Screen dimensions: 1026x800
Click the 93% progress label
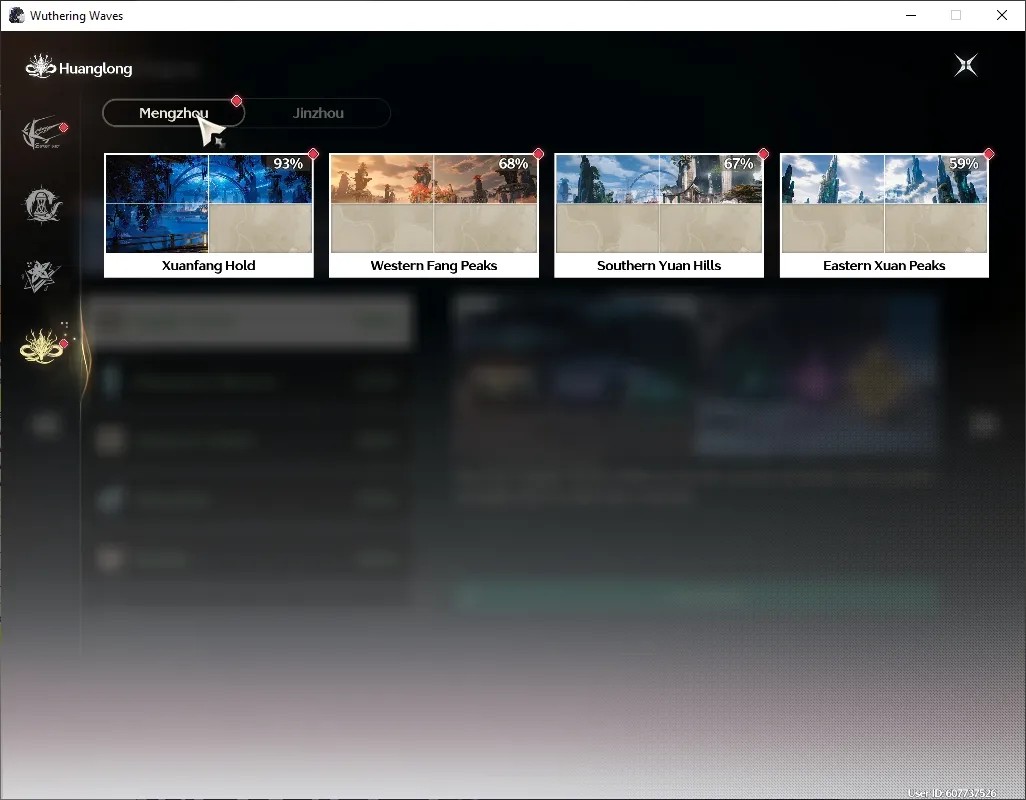[288, 164]
